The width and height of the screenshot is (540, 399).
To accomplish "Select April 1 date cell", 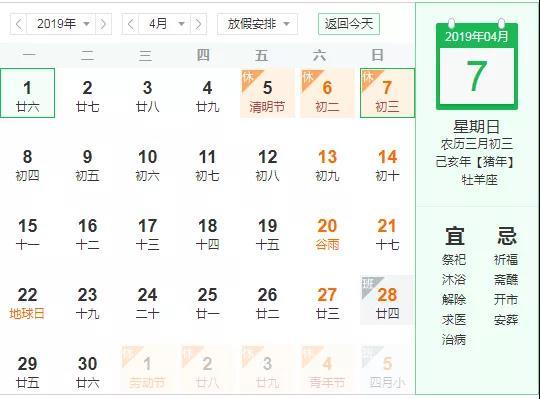I will (x=28, y=93).
